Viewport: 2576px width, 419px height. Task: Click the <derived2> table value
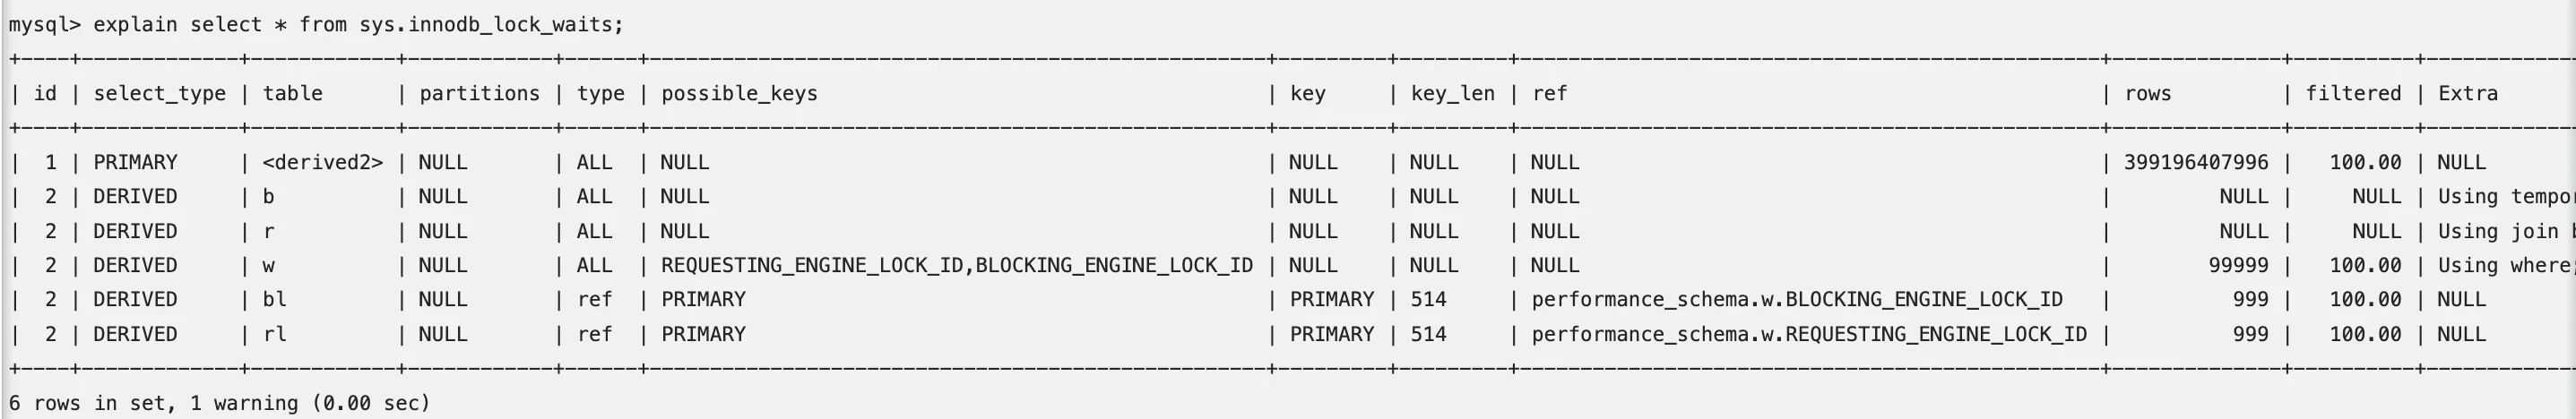323,162
